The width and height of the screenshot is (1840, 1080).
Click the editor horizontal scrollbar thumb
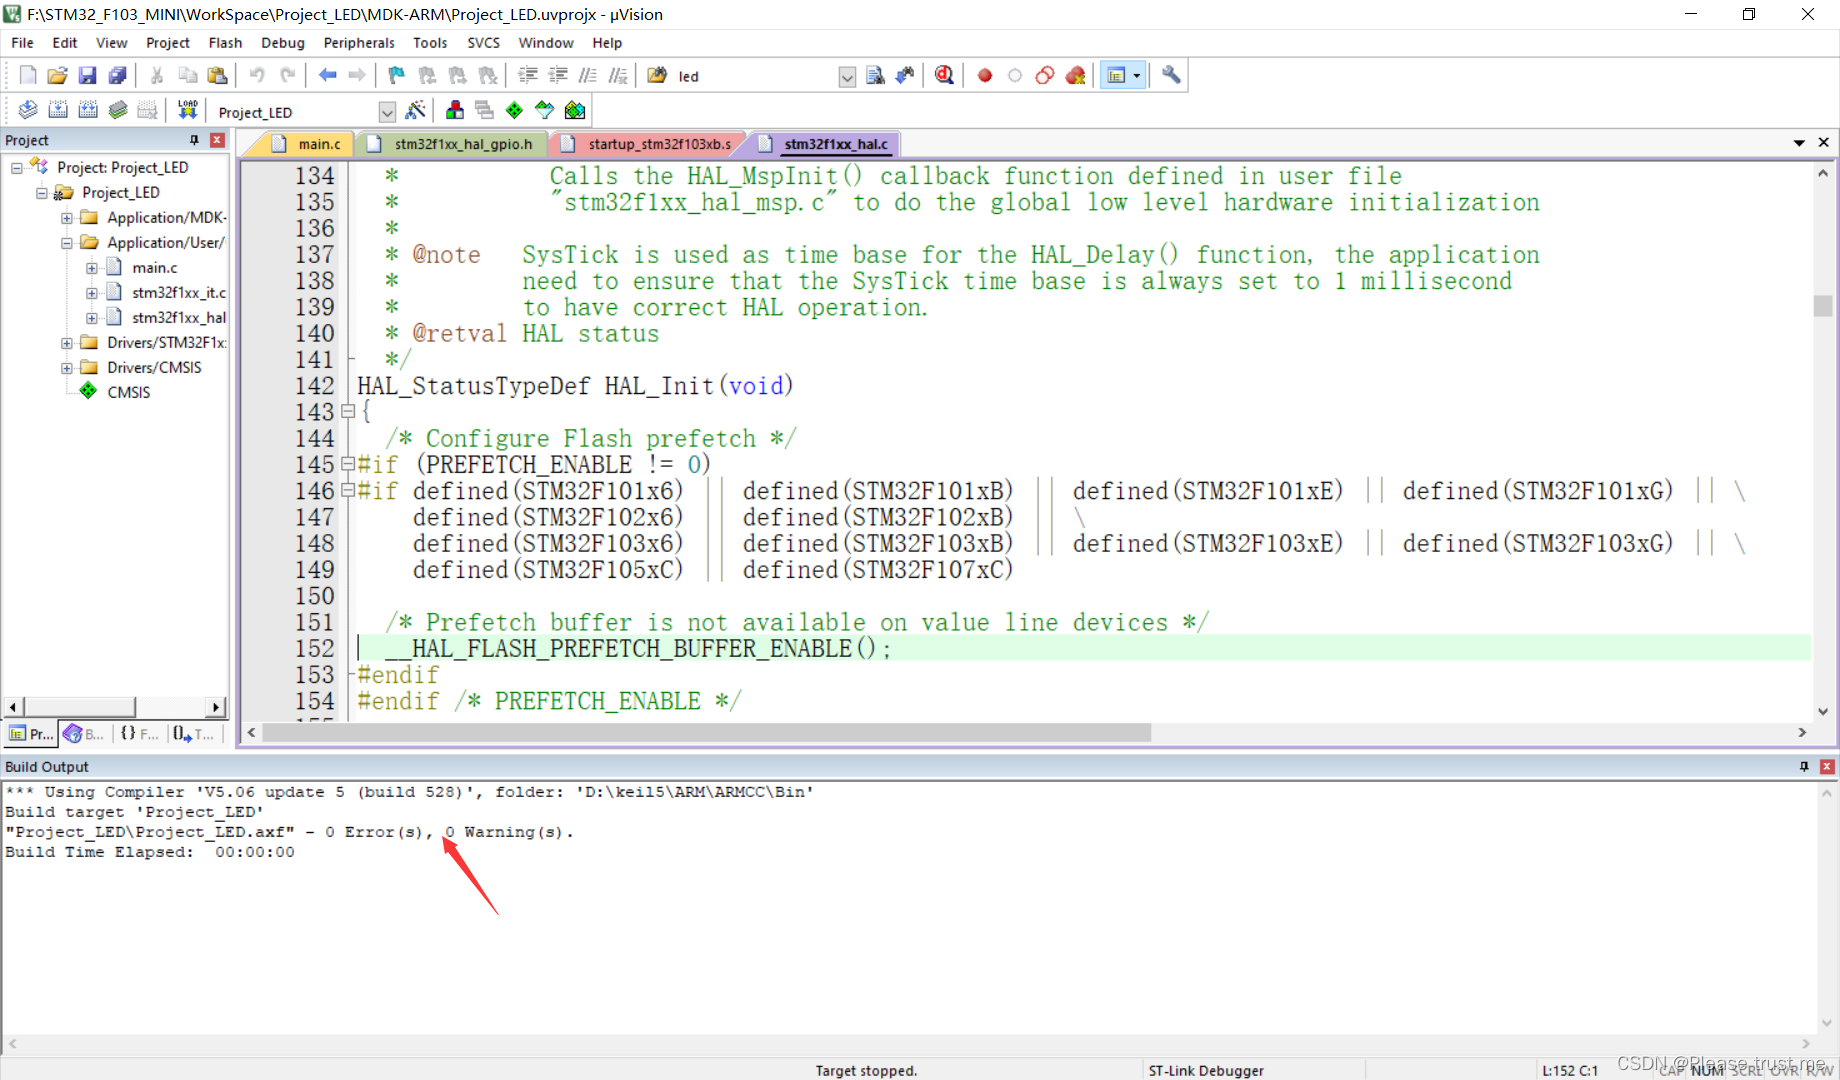click(x=706, y=733)
